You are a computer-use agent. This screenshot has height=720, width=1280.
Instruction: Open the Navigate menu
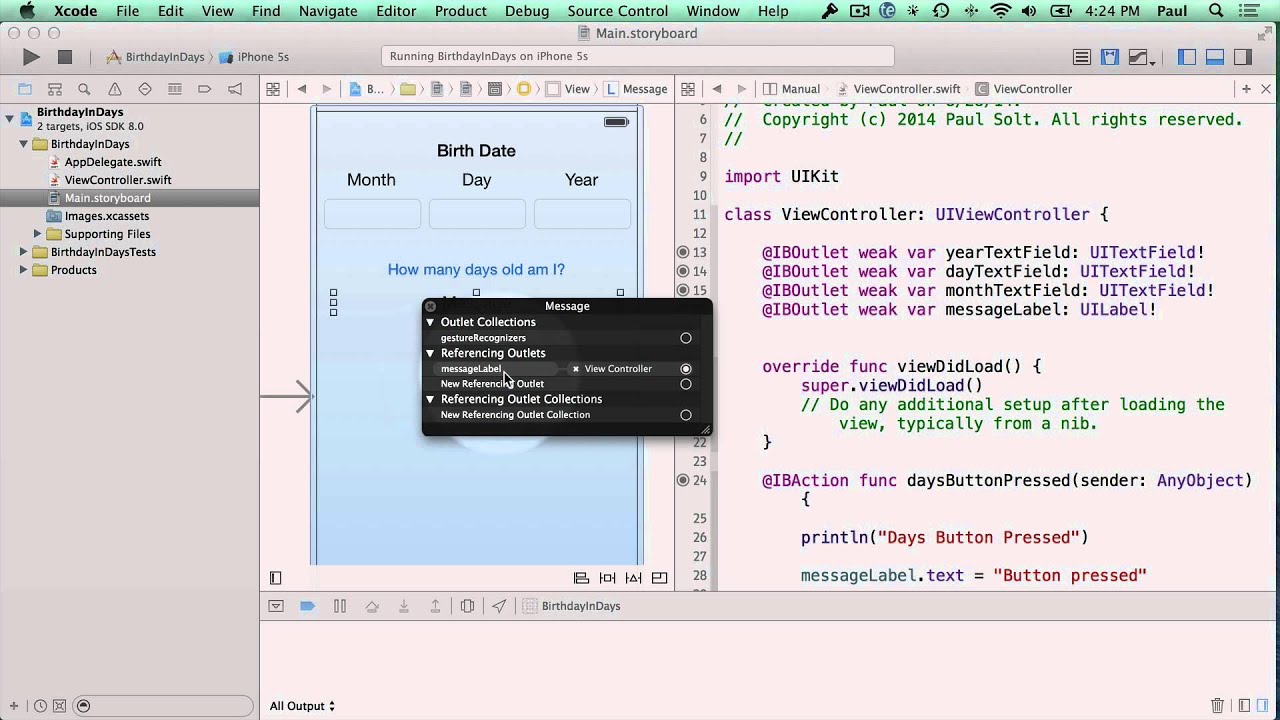click(328, 11)
